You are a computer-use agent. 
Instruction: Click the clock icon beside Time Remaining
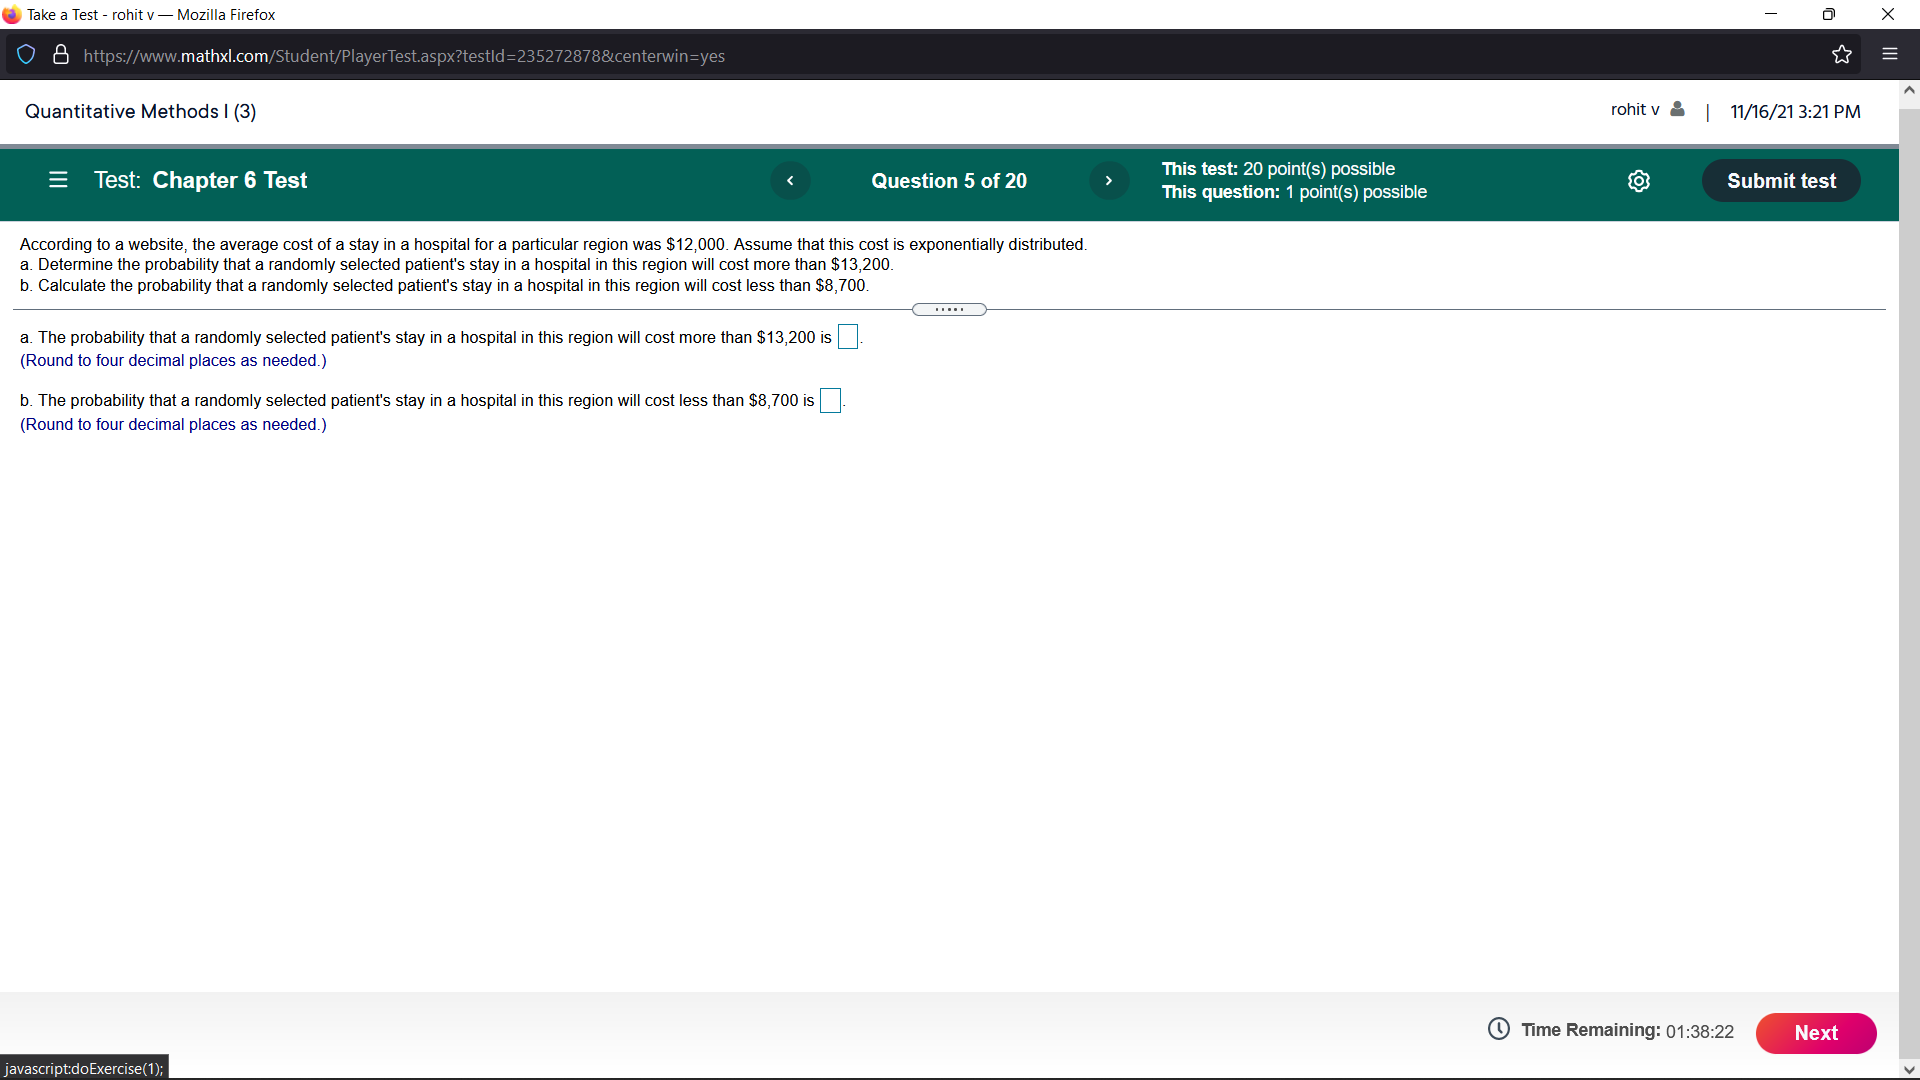pos(1498,1029)
